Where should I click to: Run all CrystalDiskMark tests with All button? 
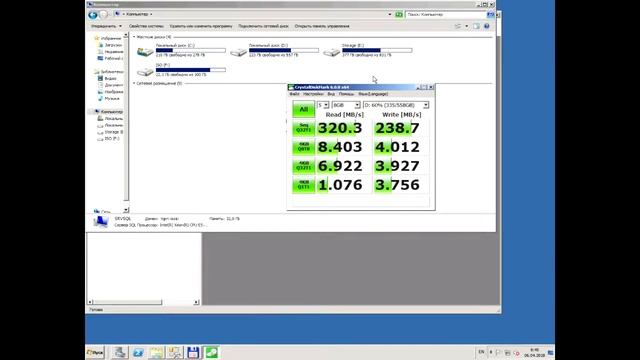pos(303,109)
